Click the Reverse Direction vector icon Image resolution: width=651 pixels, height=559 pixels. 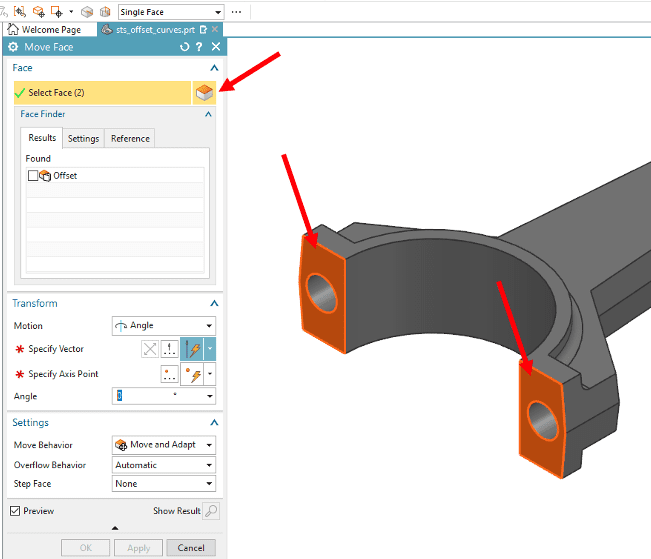(x=150, y=349)
